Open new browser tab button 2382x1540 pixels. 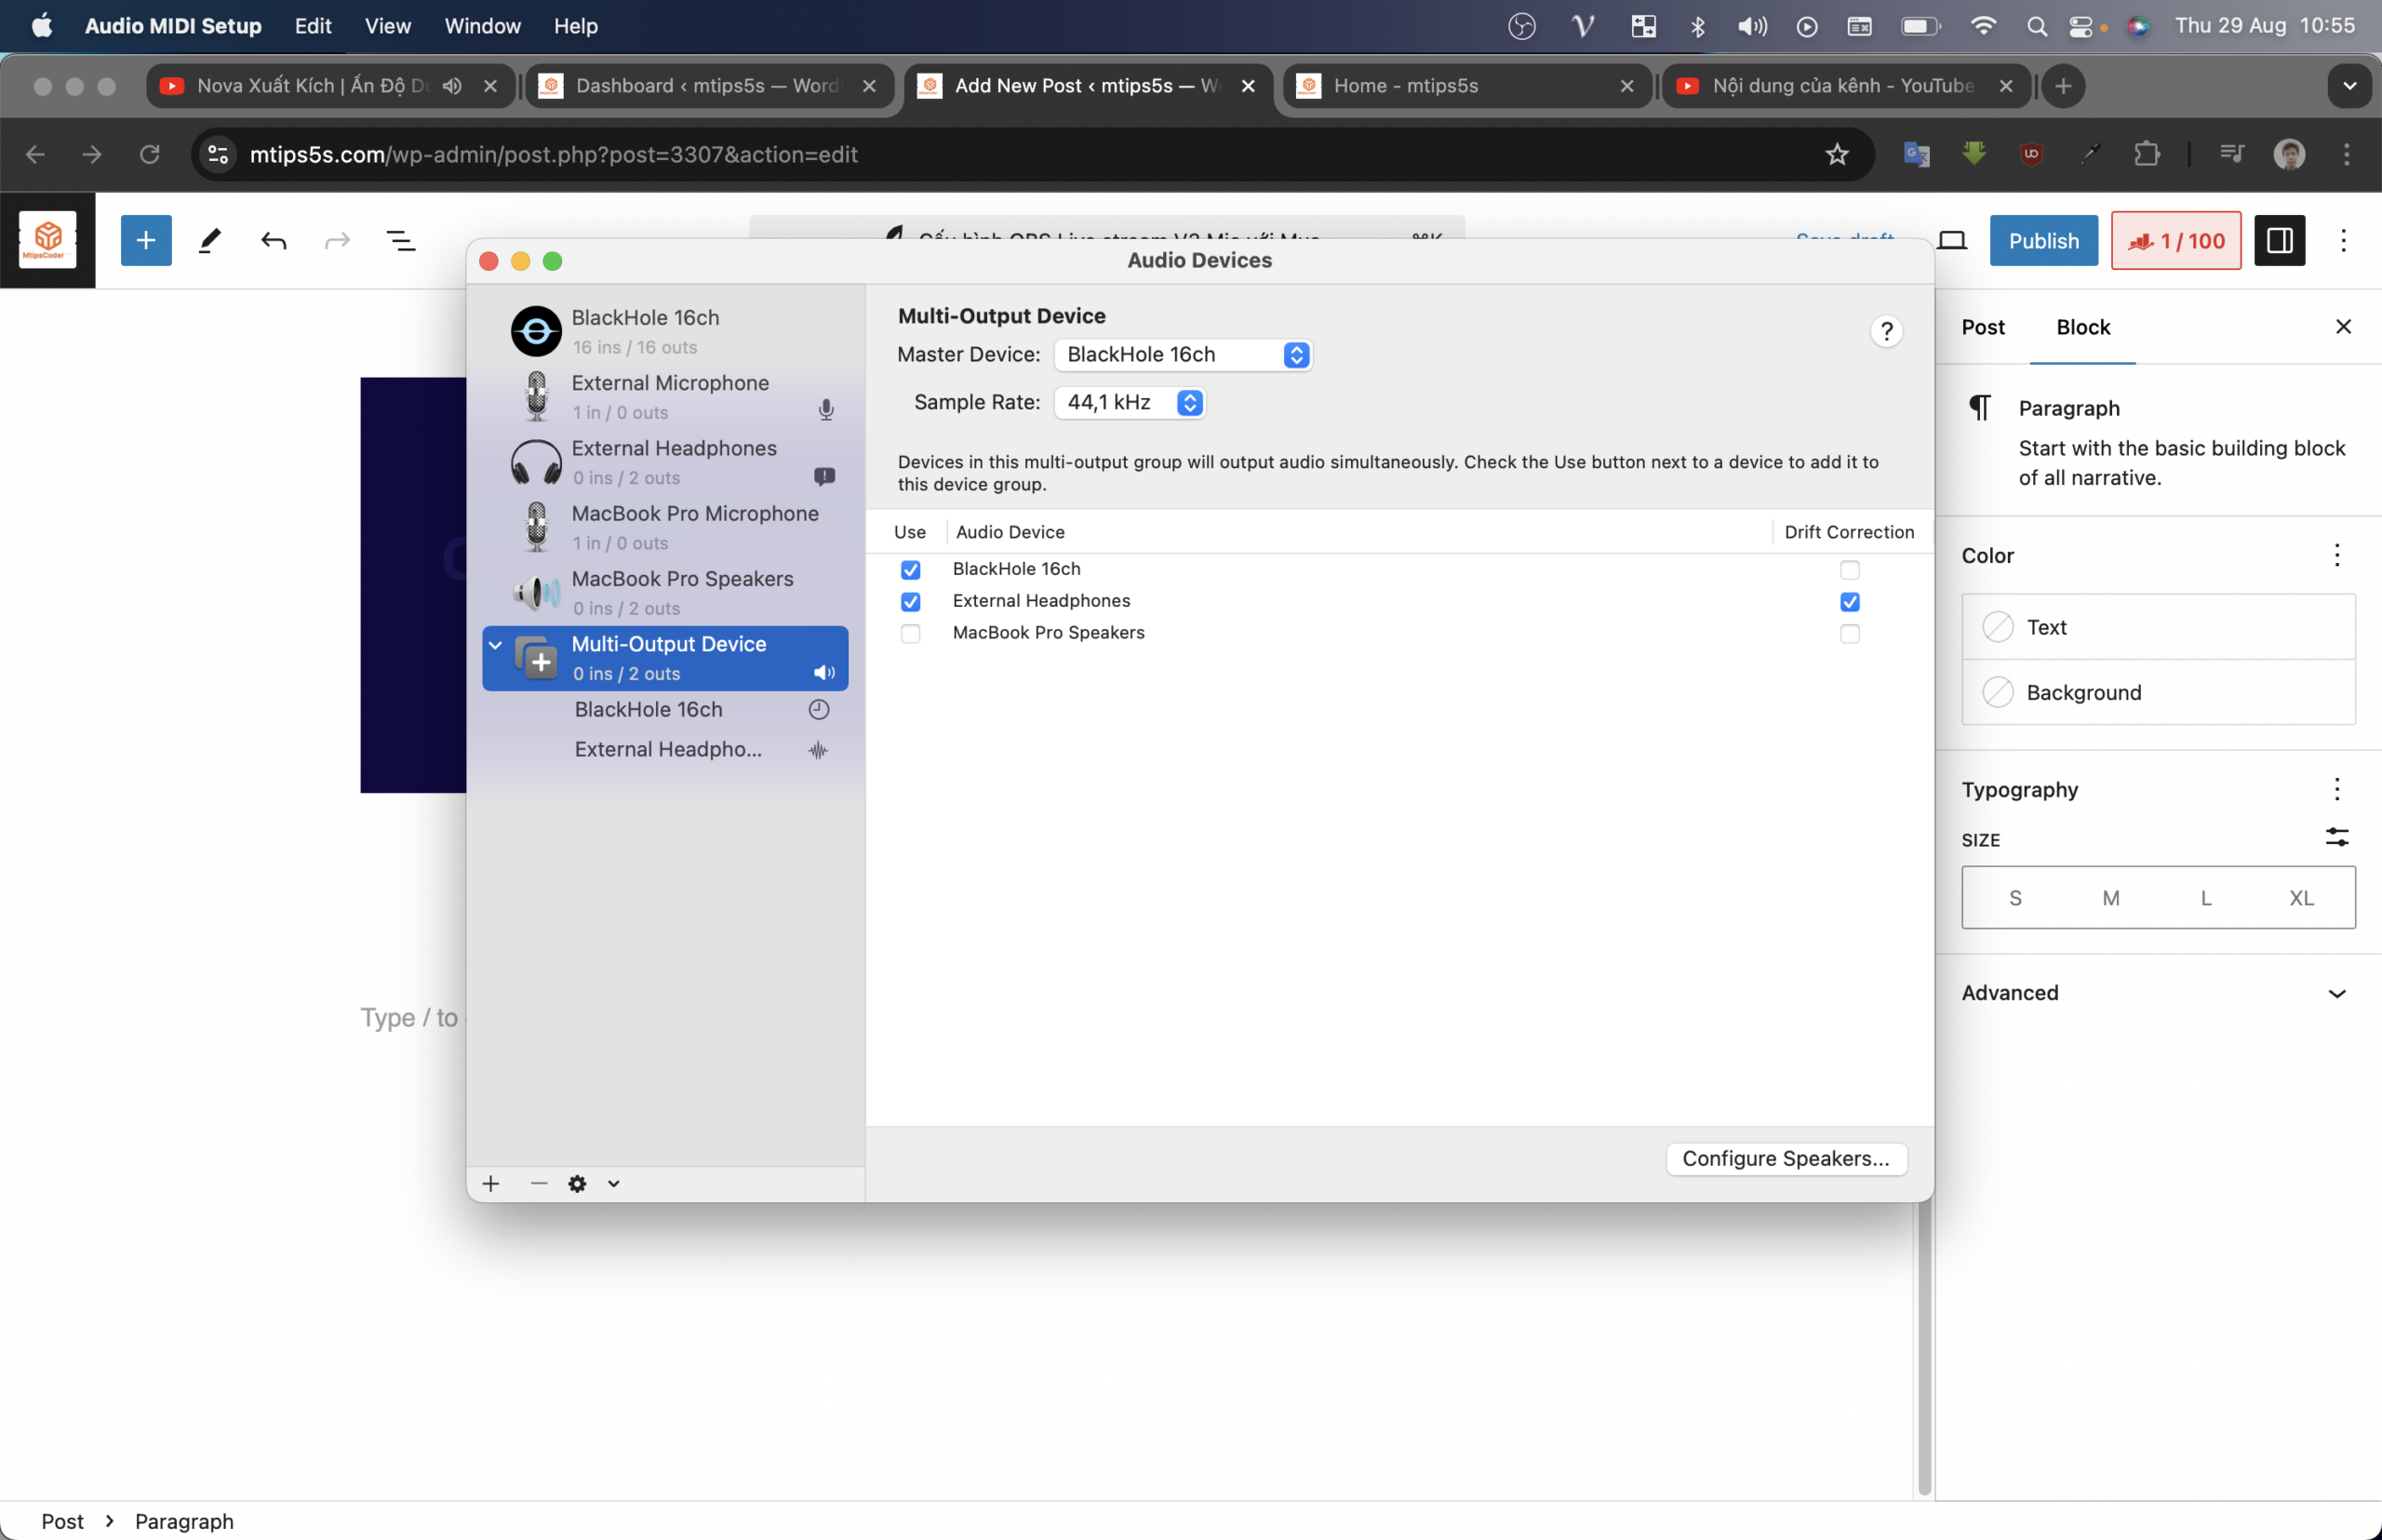(2062, 86)
